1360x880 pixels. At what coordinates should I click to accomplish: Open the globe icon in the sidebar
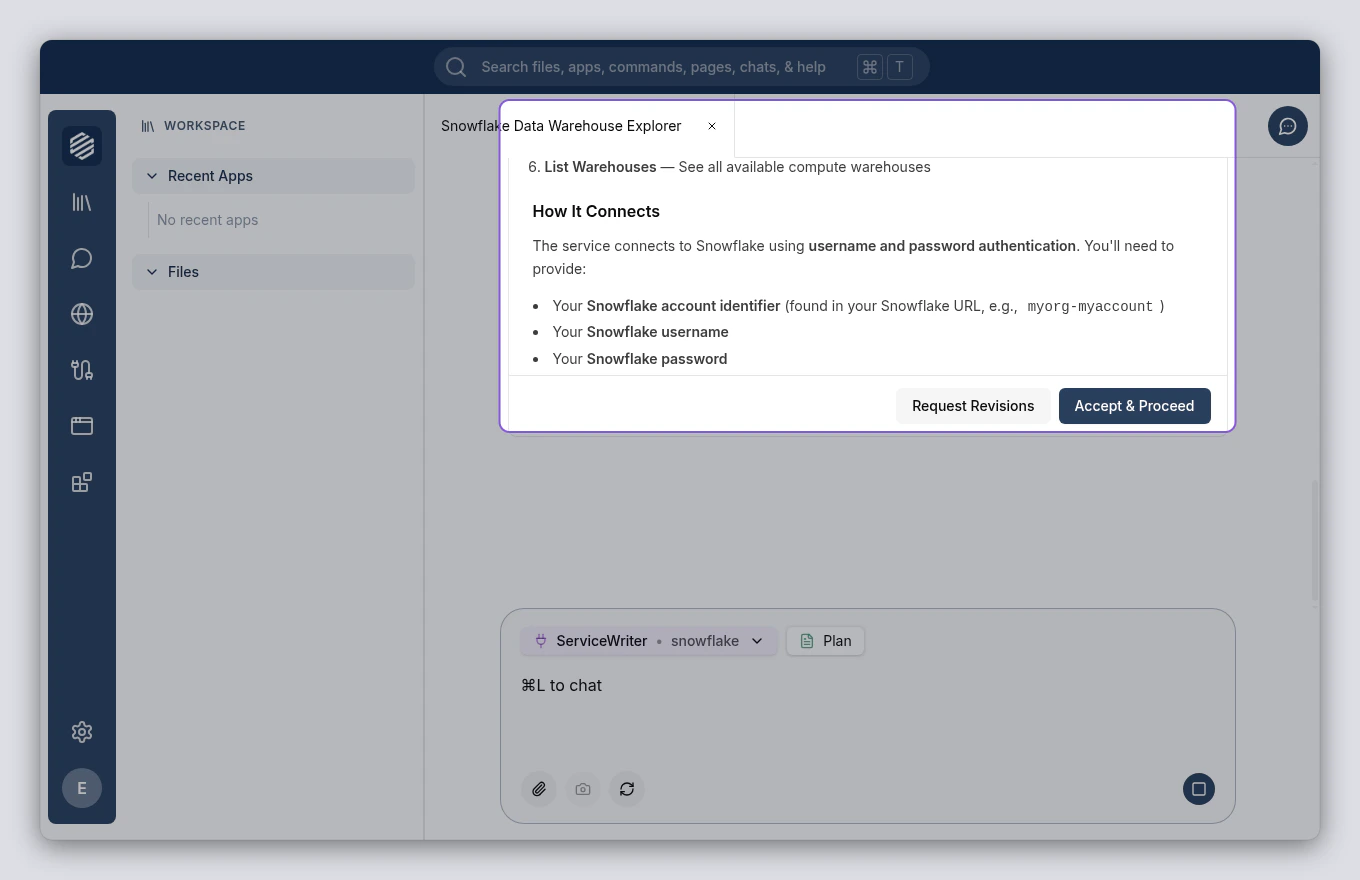82,314
